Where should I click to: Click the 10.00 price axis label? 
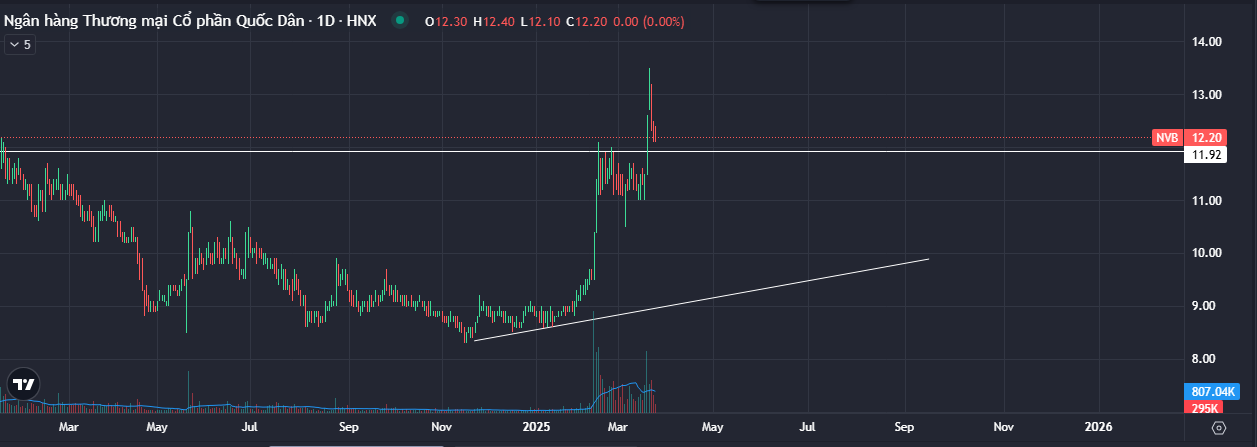point(1207,253)
